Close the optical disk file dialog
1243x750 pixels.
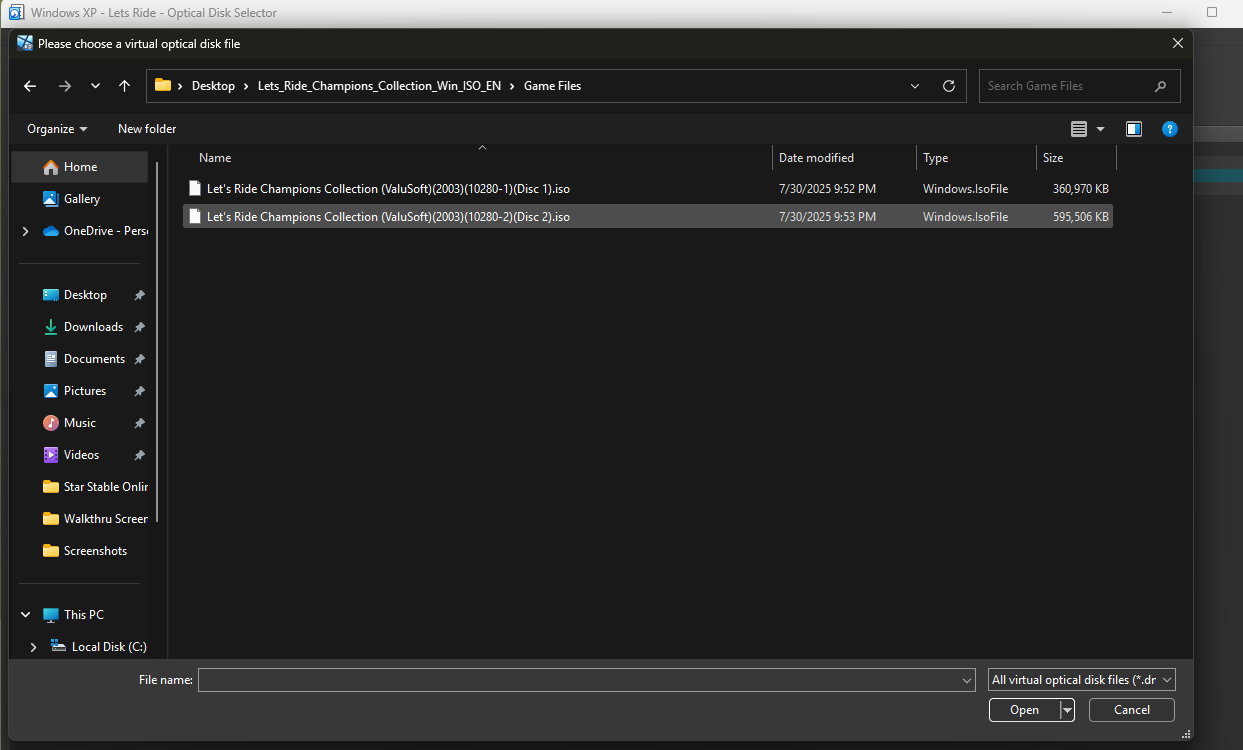click(x=1178, y=43)
